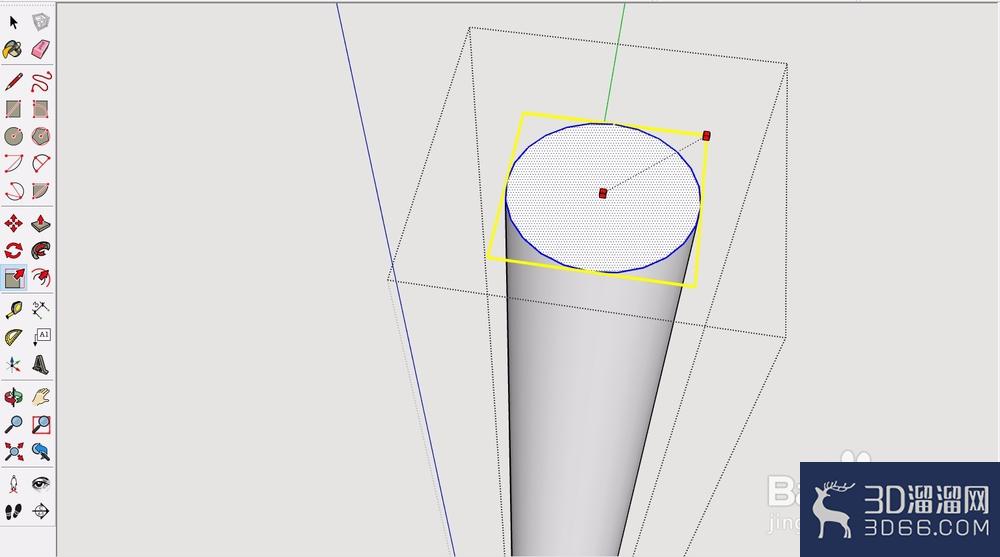Viewport: 1000px width, 557px height.
Task: Select the arrow Select tool
Action: pyautogui.click(x=13, y=23)
